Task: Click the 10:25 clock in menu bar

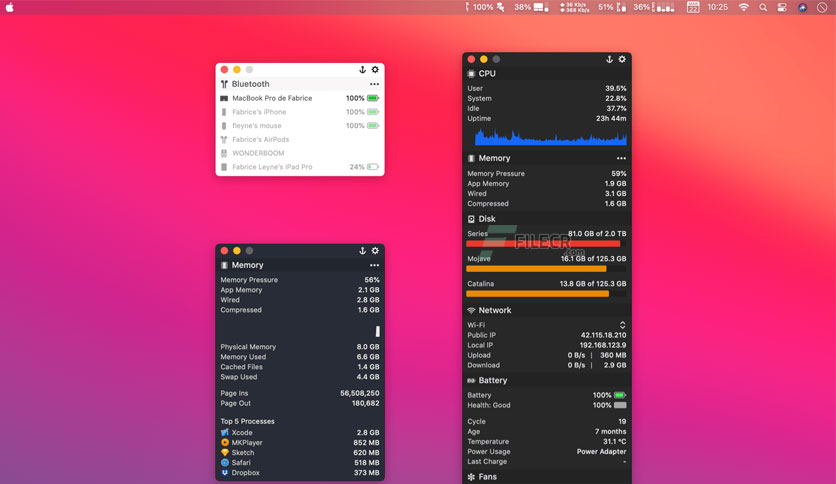Action: point(718,7)
